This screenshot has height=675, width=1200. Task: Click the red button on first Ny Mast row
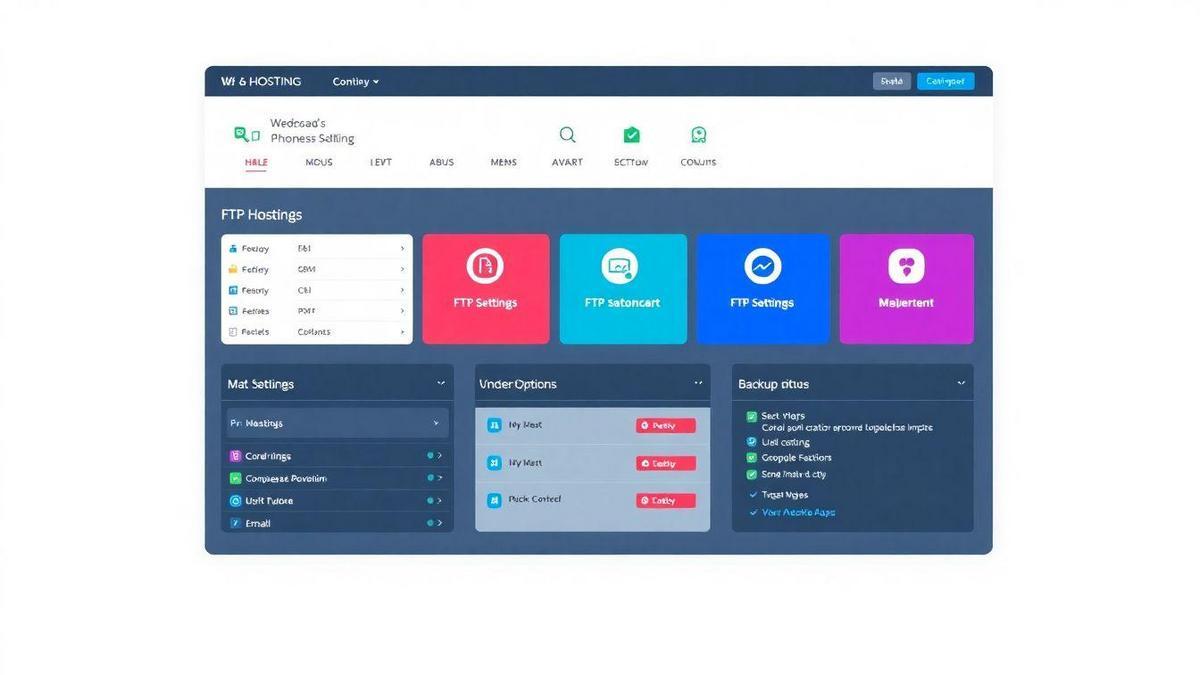666,426
